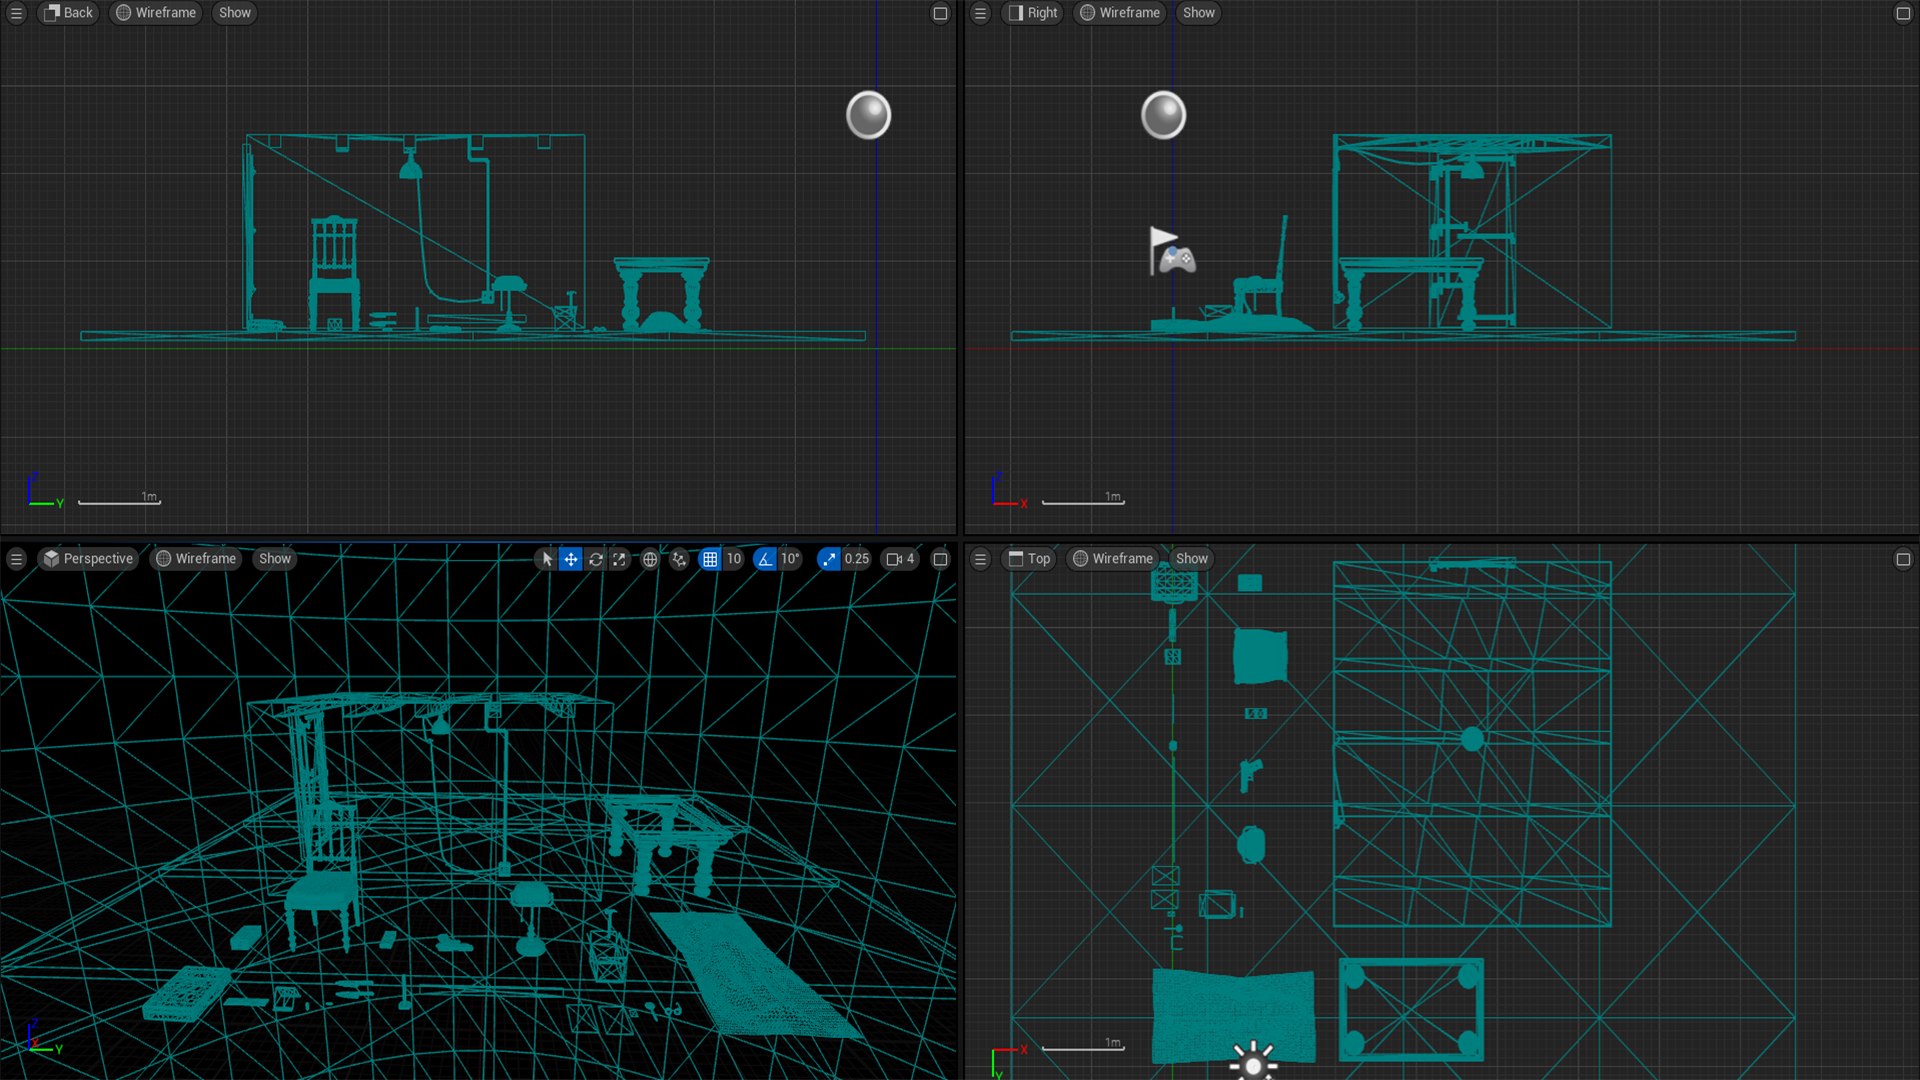Open the Right viewport Wireframe view mode dropdown
Image resolution: width=1920 pixels, height=1080 pixels.
pos(1120,13)
